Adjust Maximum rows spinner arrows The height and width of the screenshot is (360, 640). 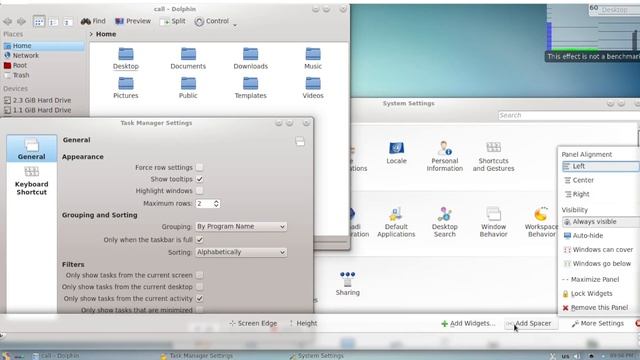[216, 203]
